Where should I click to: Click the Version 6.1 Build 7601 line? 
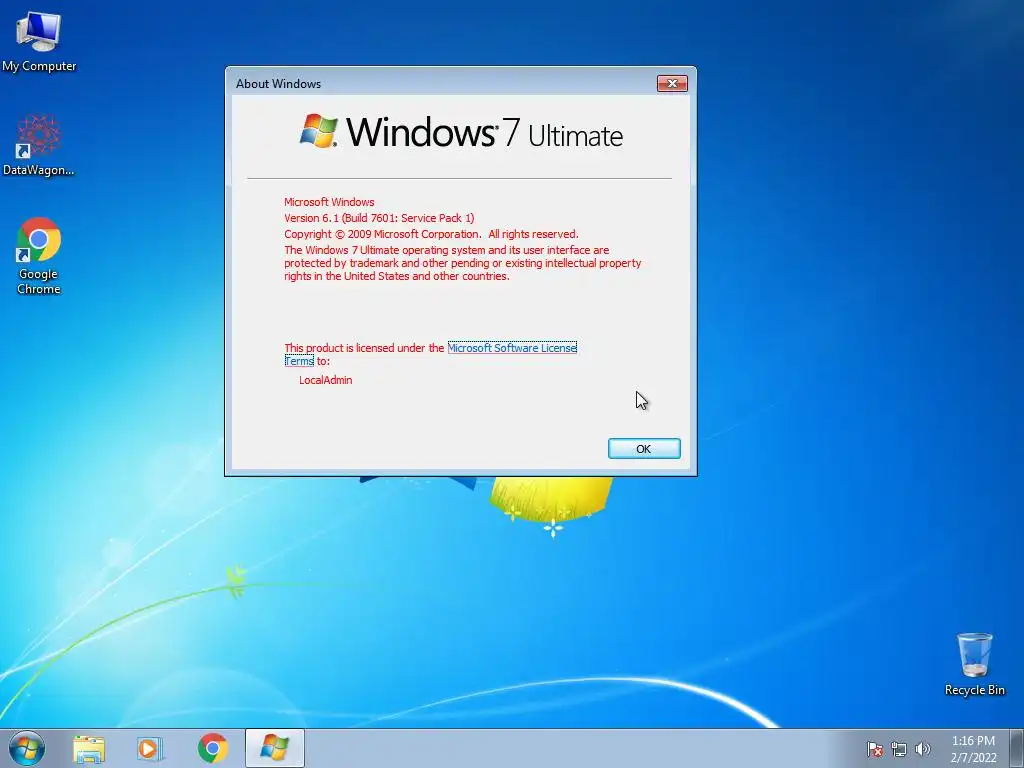(x=379, y=218)
